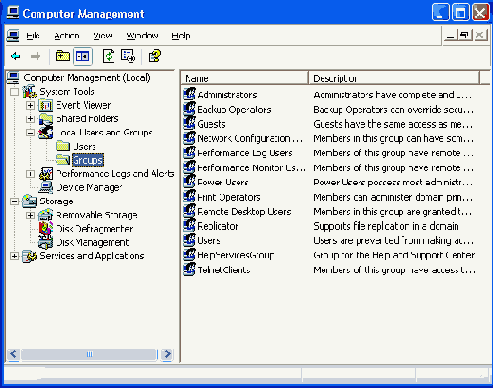
Task: Select the Performance Log Users group name
Action: click(245, 153)
